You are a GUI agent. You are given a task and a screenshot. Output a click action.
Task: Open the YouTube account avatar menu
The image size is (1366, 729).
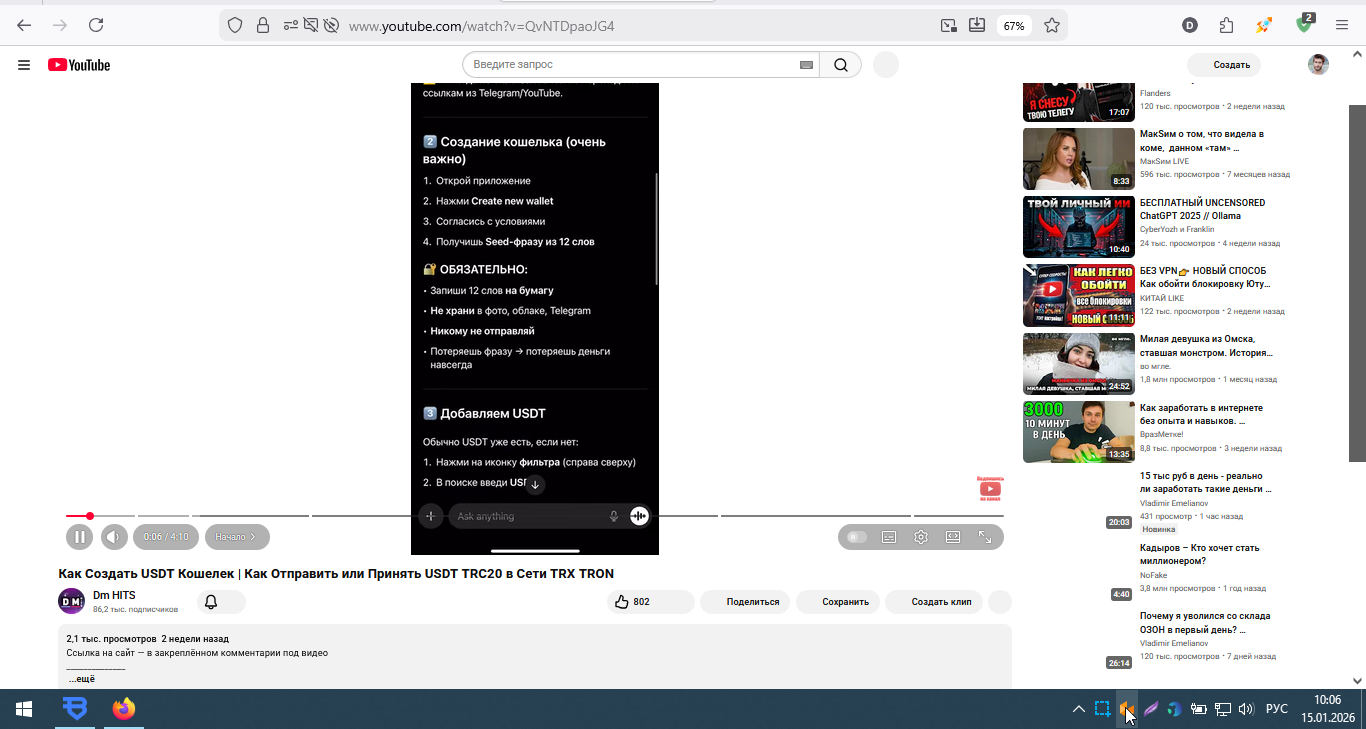pos(1319,65)
